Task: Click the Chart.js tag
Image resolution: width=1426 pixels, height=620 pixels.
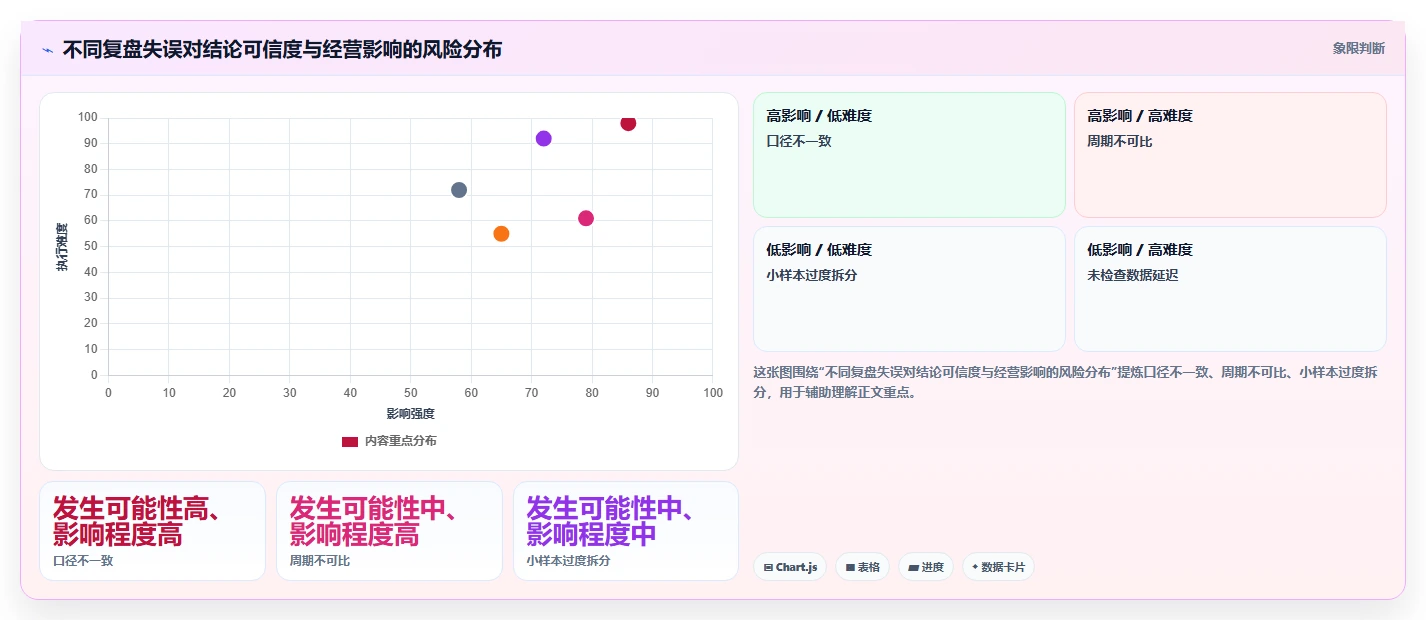Action: pyautogui.click(x=790, y=567)
